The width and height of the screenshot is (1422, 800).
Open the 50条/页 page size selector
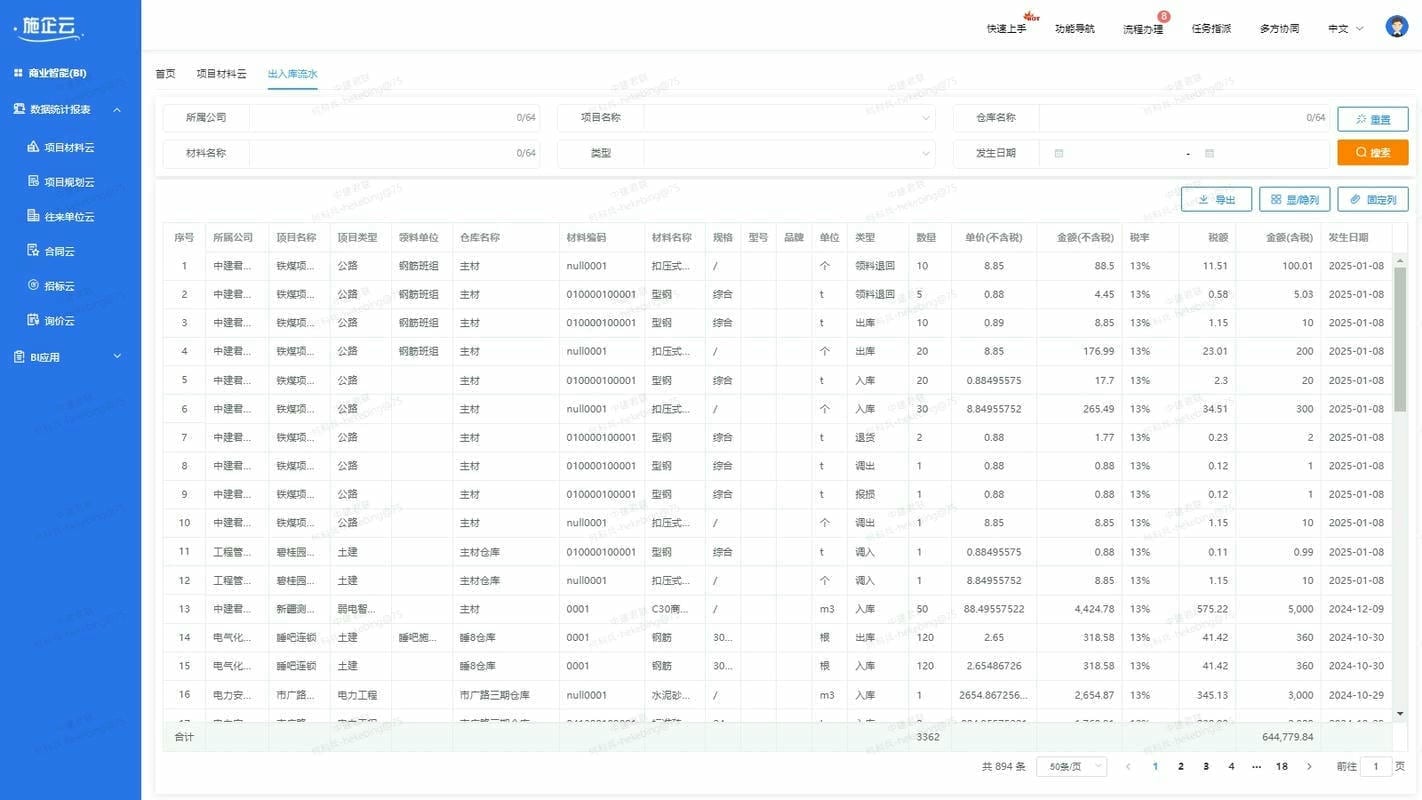(x=1071, y=767)
